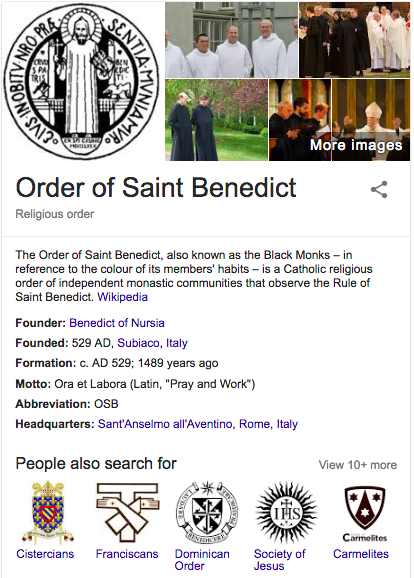Viewport: 414px width, 578px height.
Task: Open the Wikipedia source link
Action: click(122, 297)
